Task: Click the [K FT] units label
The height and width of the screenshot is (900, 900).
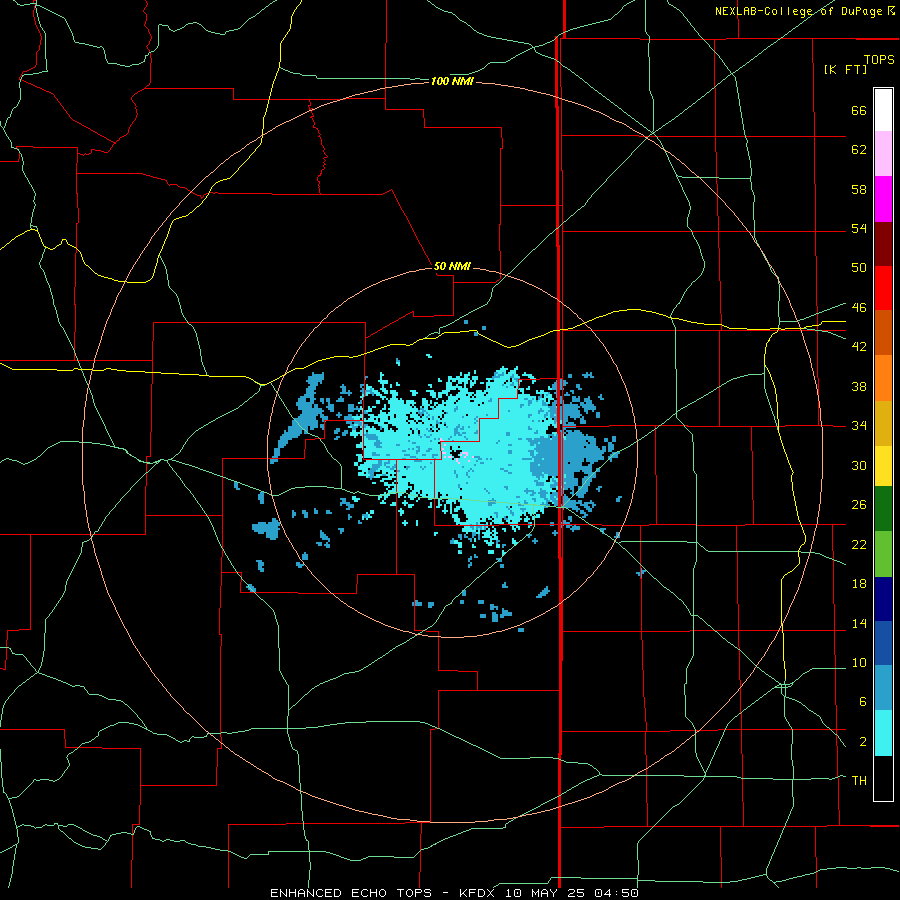Action: coord(845,69)
